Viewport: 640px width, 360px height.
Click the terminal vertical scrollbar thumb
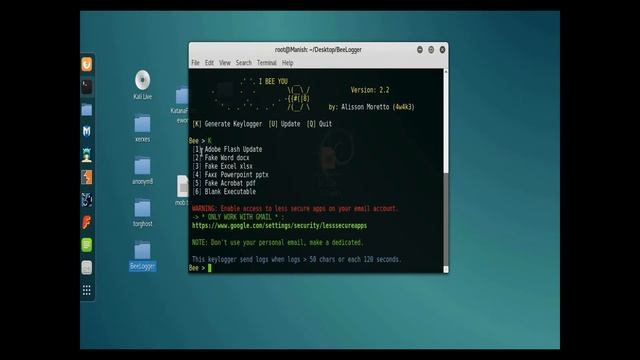click(446, 219)
